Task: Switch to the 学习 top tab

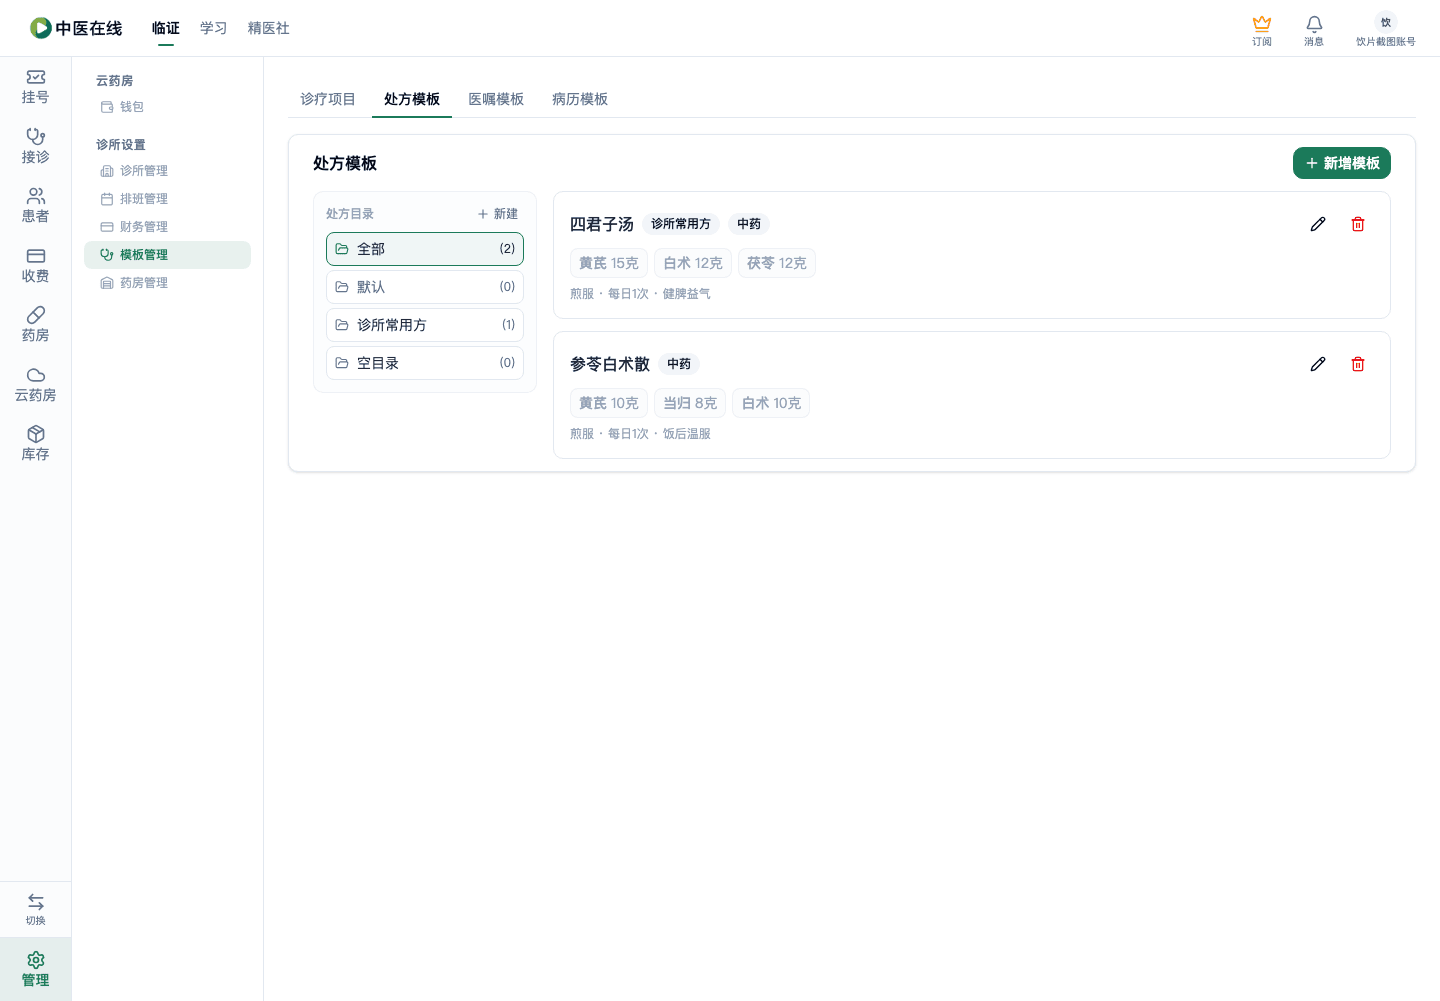Action: pos(214,28)
